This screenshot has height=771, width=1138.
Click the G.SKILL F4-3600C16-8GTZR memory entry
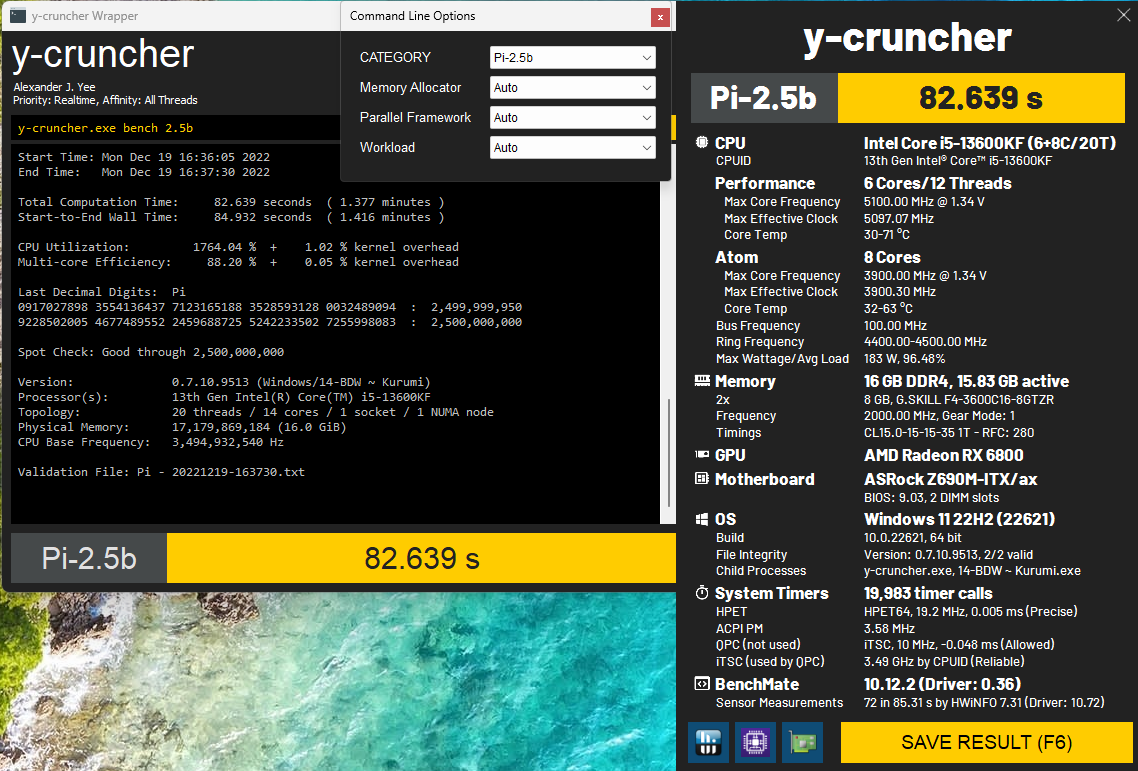pos(959,400)
